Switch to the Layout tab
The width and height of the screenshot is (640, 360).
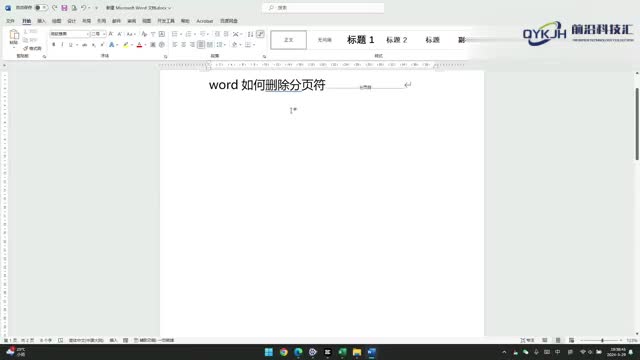tap(87, 21)
